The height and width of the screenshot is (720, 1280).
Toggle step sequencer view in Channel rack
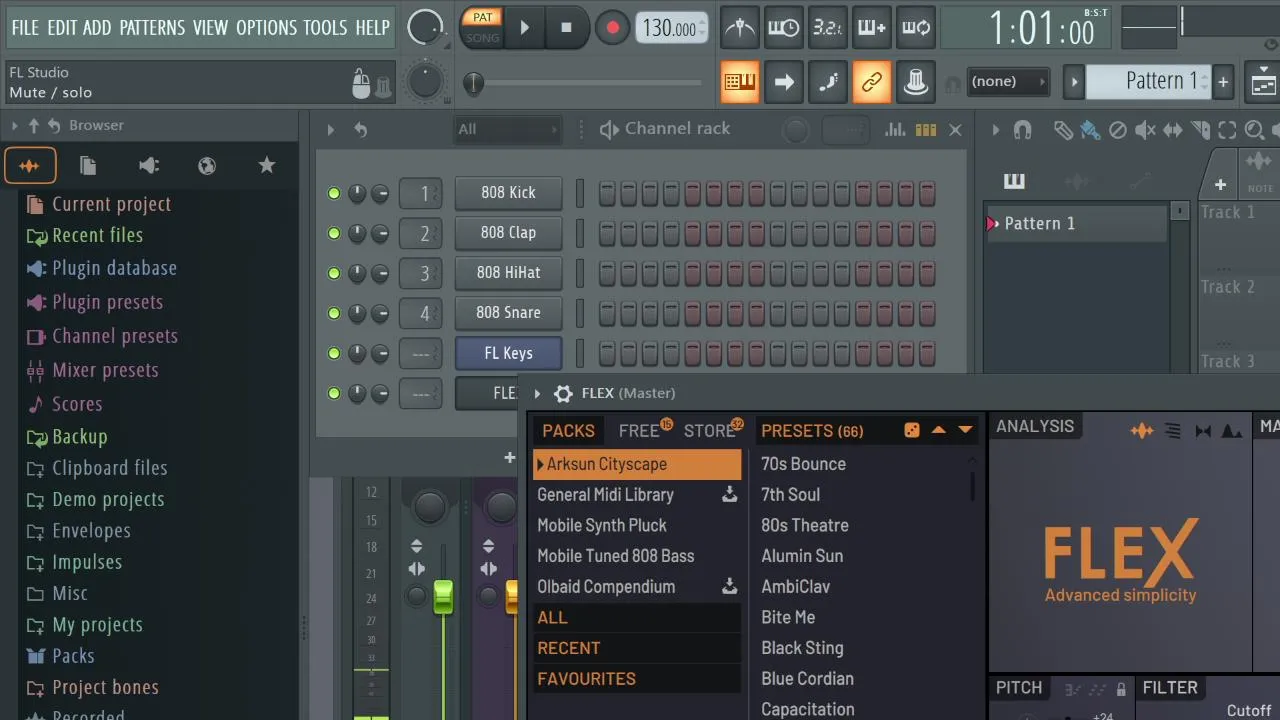[926, 129]
